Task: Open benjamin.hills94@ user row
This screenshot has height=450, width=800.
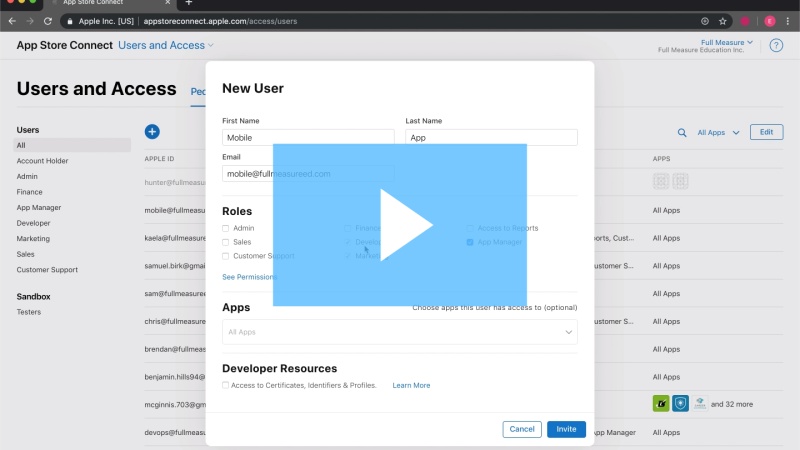Action: pos(175,377)
